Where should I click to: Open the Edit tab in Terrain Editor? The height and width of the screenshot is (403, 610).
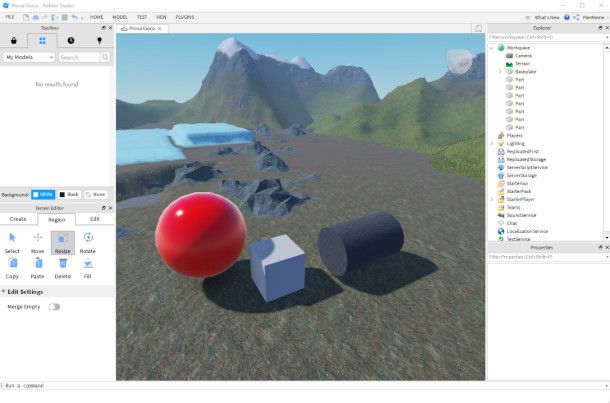[95, 219]
